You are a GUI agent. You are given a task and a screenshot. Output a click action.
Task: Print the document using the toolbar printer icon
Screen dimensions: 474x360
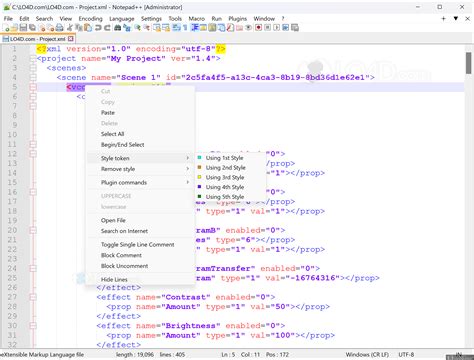click(x=59, y=28)
